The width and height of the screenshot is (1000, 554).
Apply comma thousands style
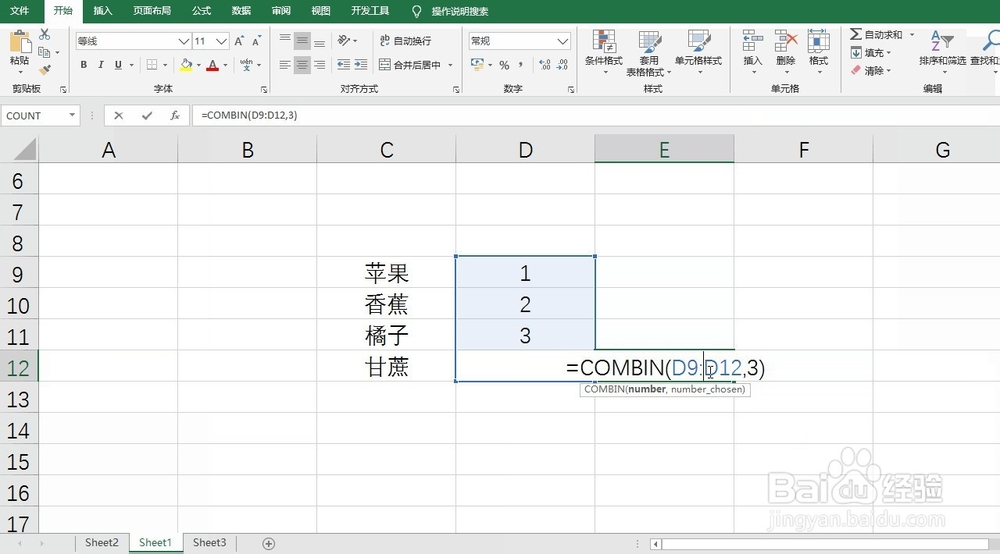tap(521, 64)
